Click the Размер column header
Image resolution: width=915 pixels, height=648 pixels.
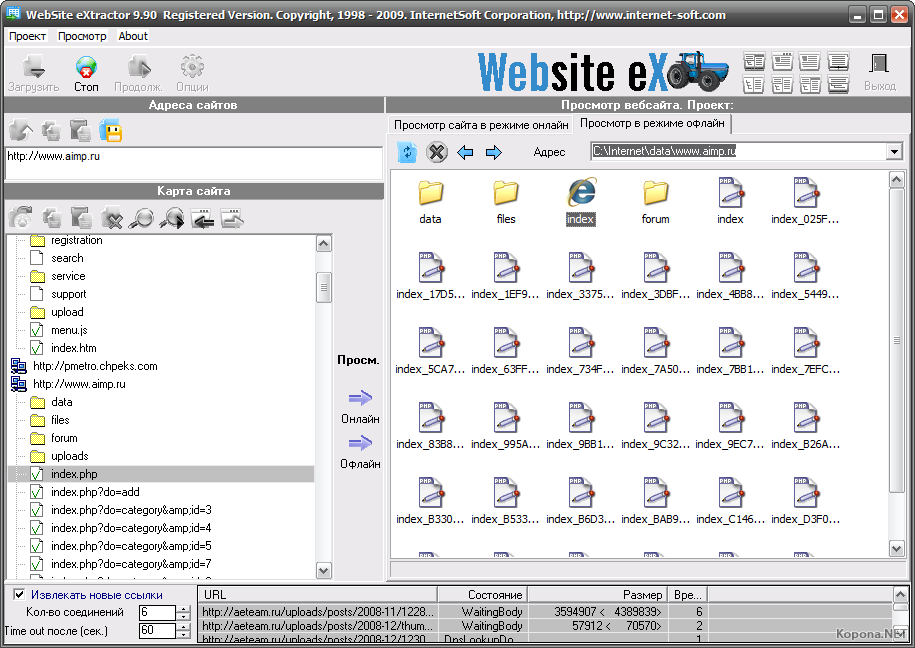pos(597,594)
